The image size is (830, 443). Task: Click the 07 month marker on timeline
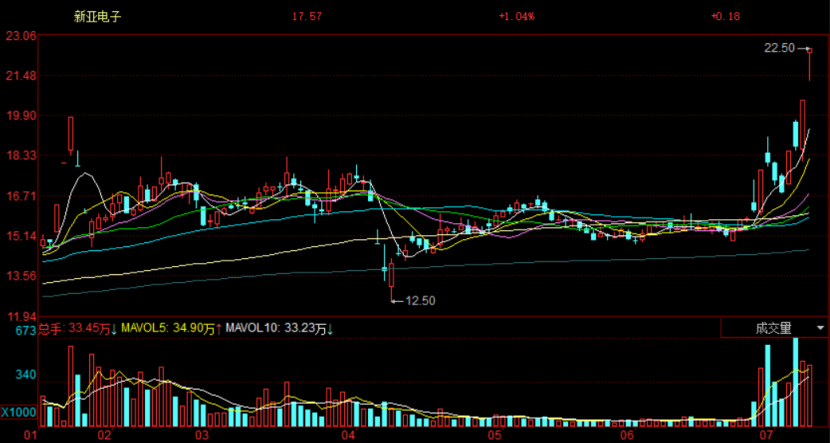[766, 436]
